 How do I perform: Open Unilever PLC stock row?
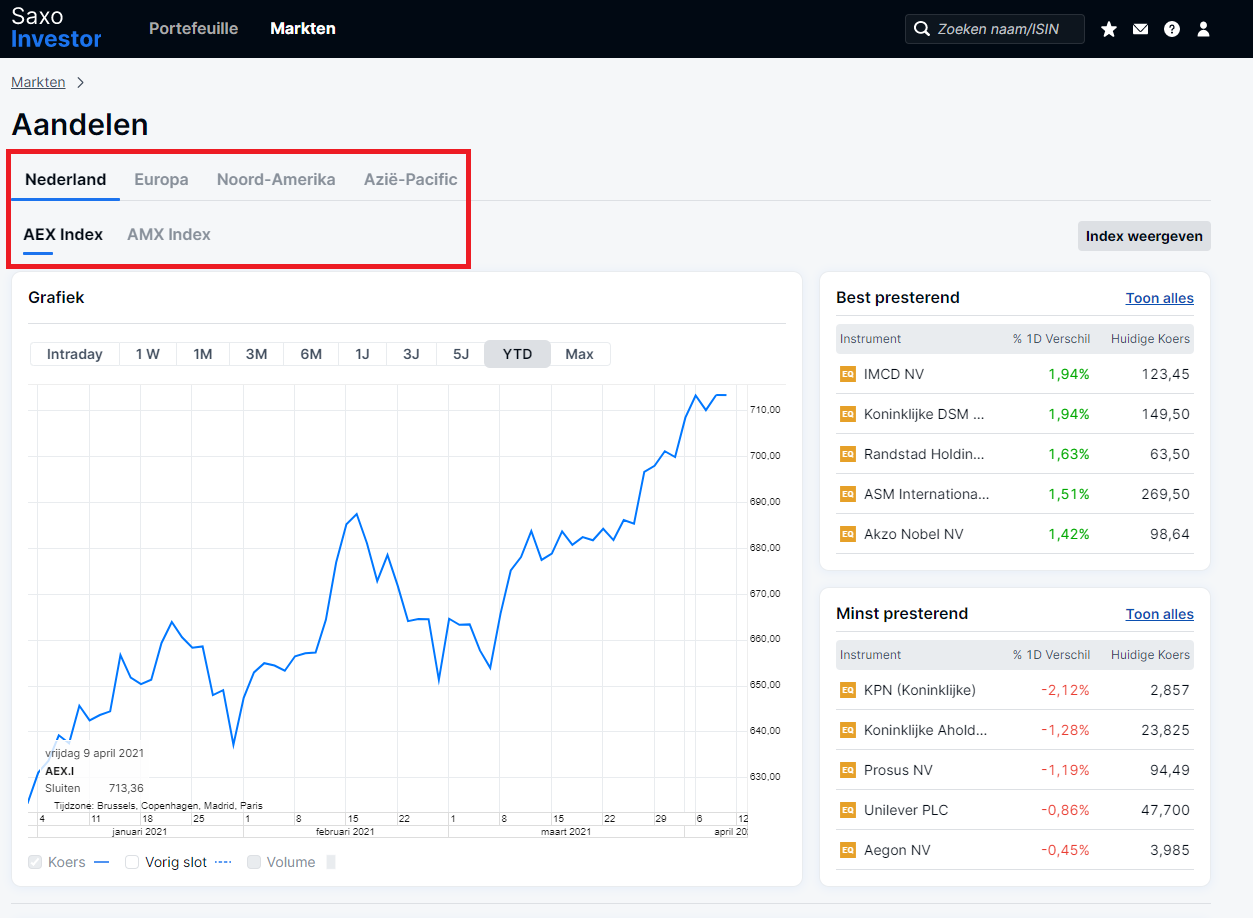pyautogui.click(x=1015, y=810)
